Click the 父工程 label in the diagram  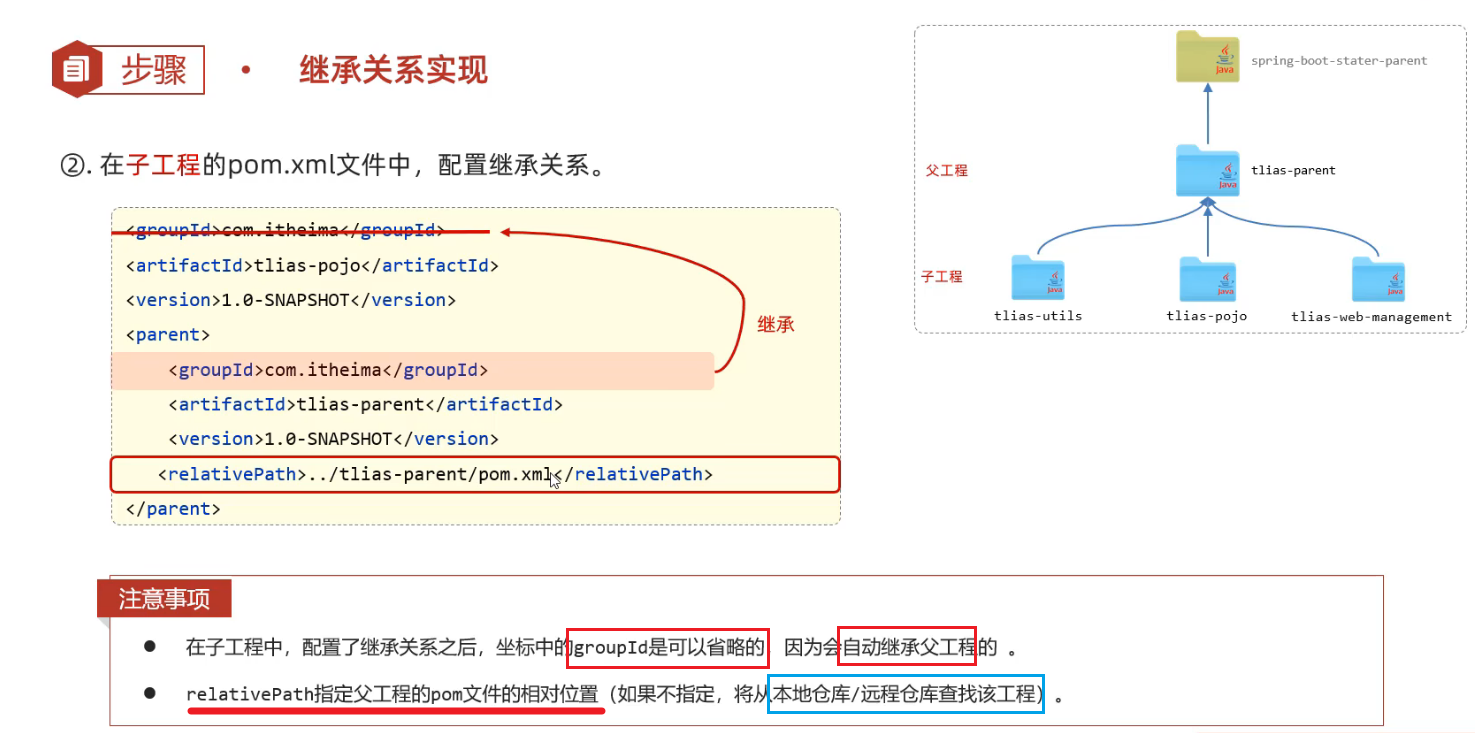point(946,171)
